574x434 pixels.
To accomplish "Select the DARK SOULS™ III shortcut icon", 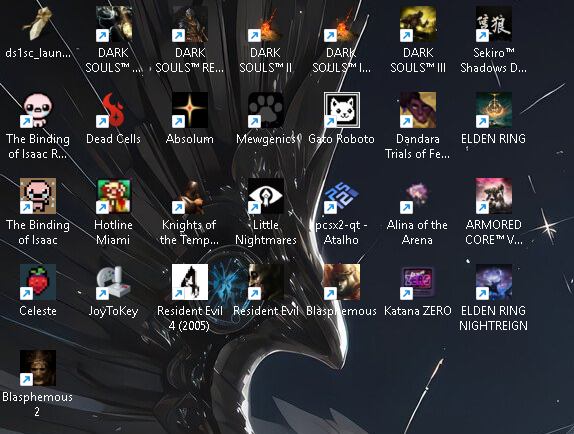I will (x=418, y=24).
